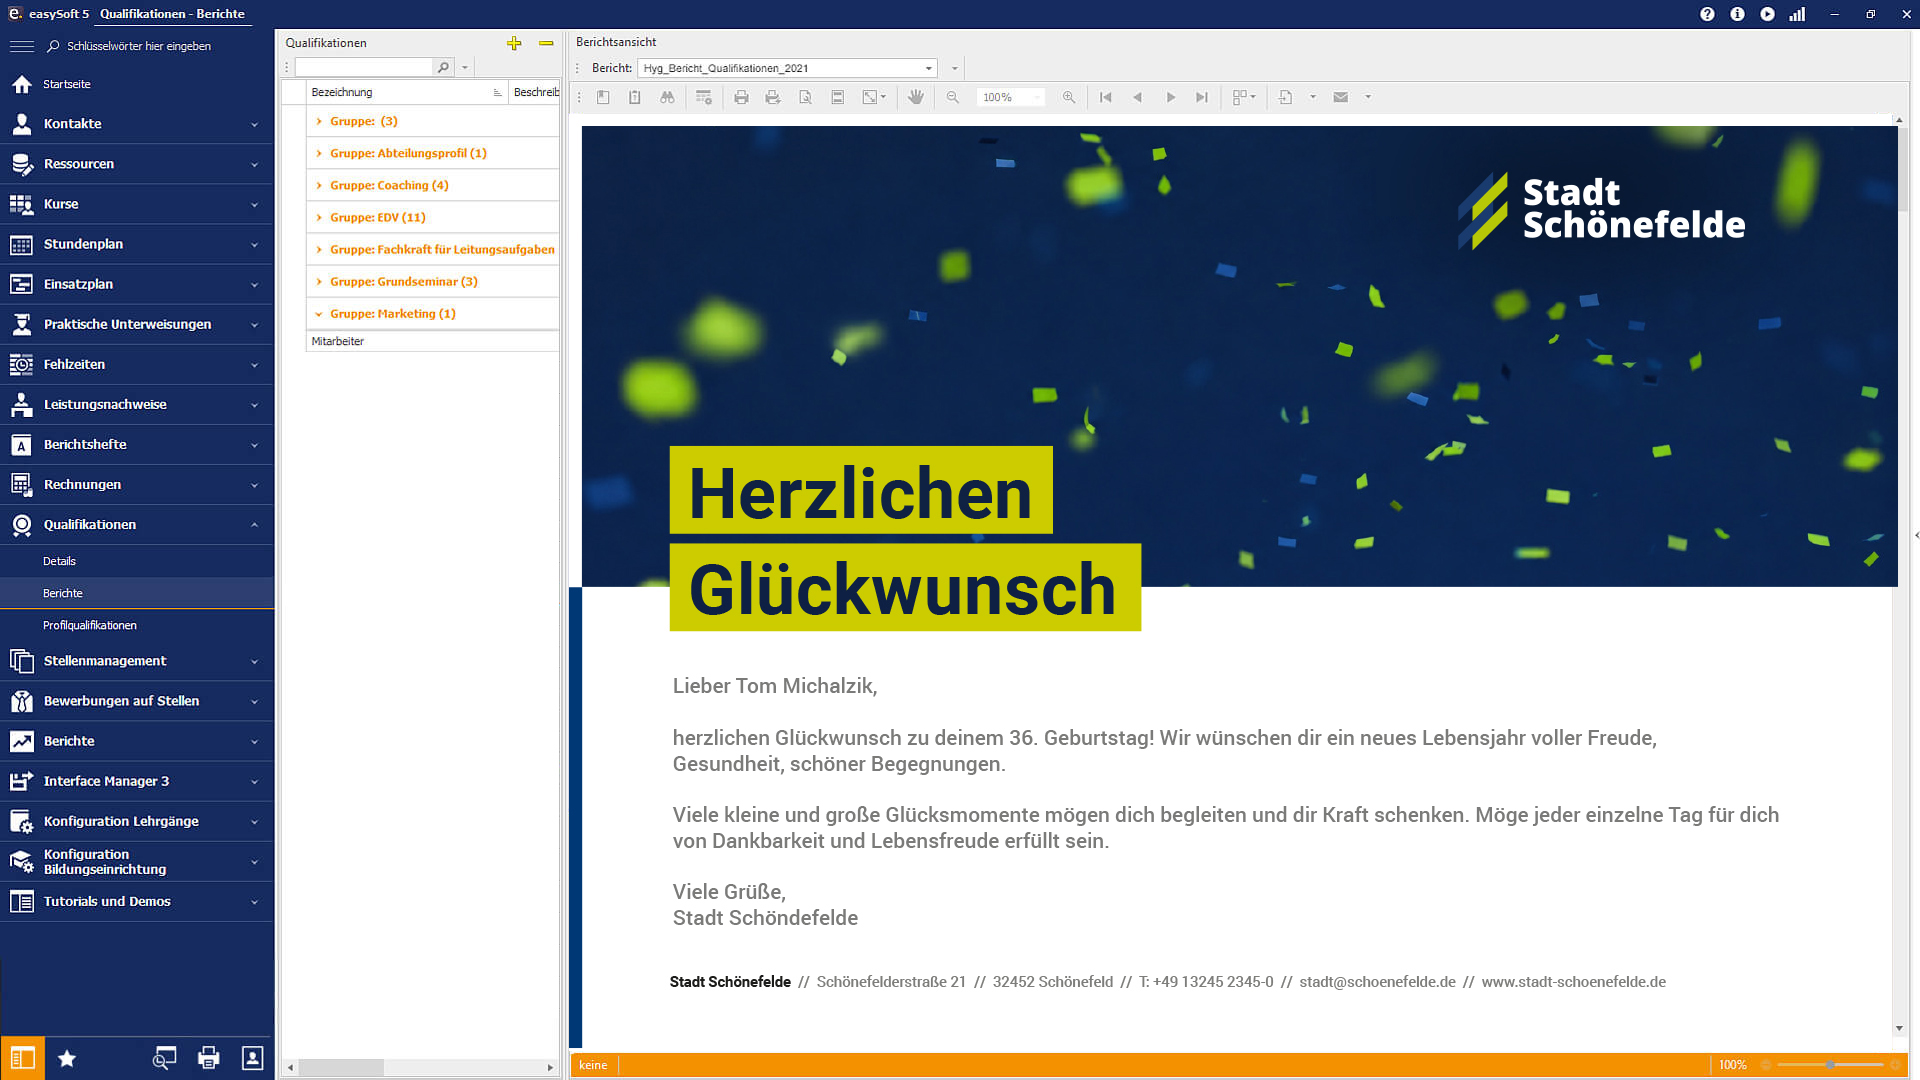Screen dimensions: 1920x1080
Task: Expand Gruppe: Abteilungsprofil (1)
Action: point(319,153)
